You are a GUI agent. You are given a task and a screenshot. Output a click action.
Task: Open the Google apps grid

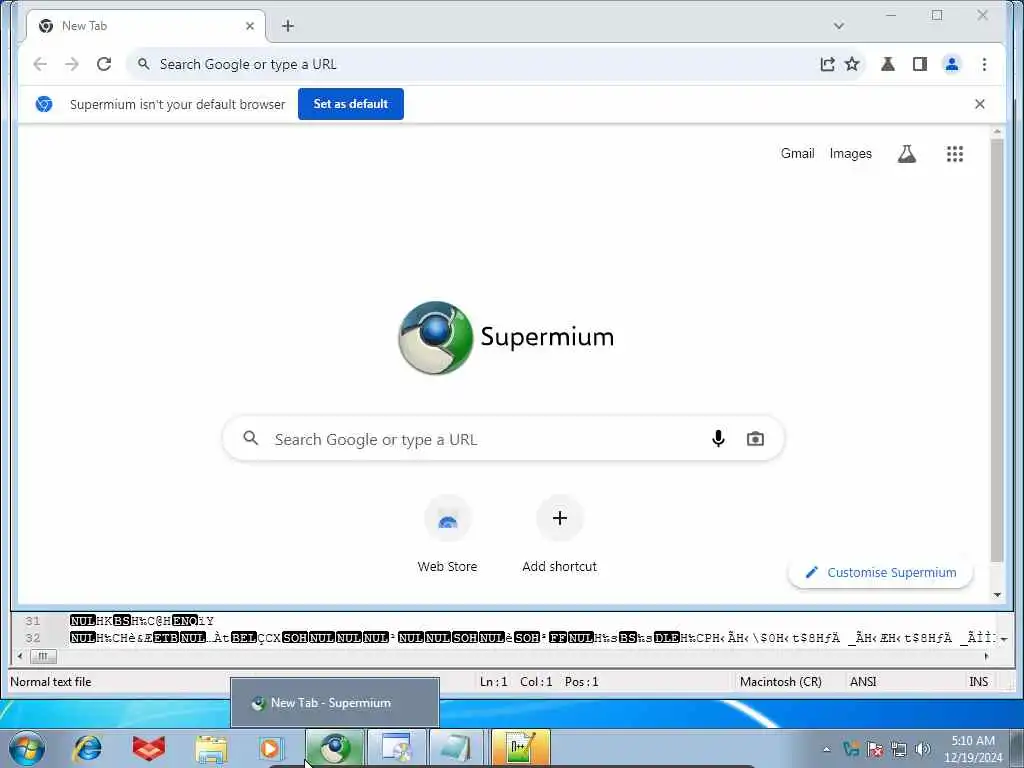[x=955, y=153]
